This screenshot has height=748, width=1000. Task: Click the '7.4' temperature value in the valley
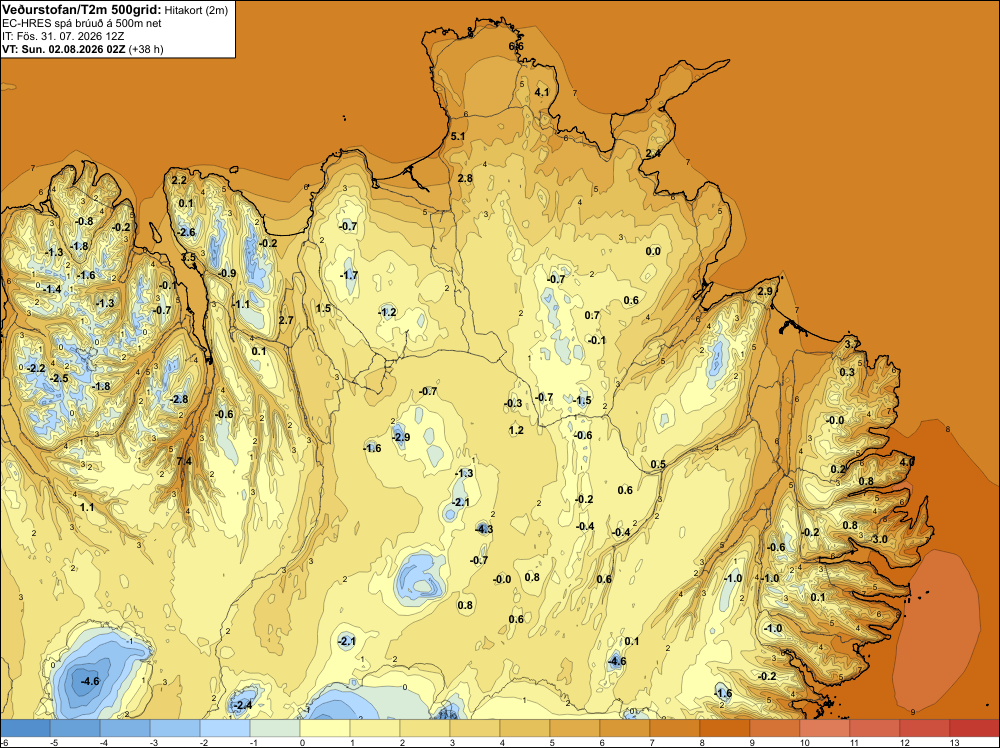pyautogui.click(x=184, y=461)
